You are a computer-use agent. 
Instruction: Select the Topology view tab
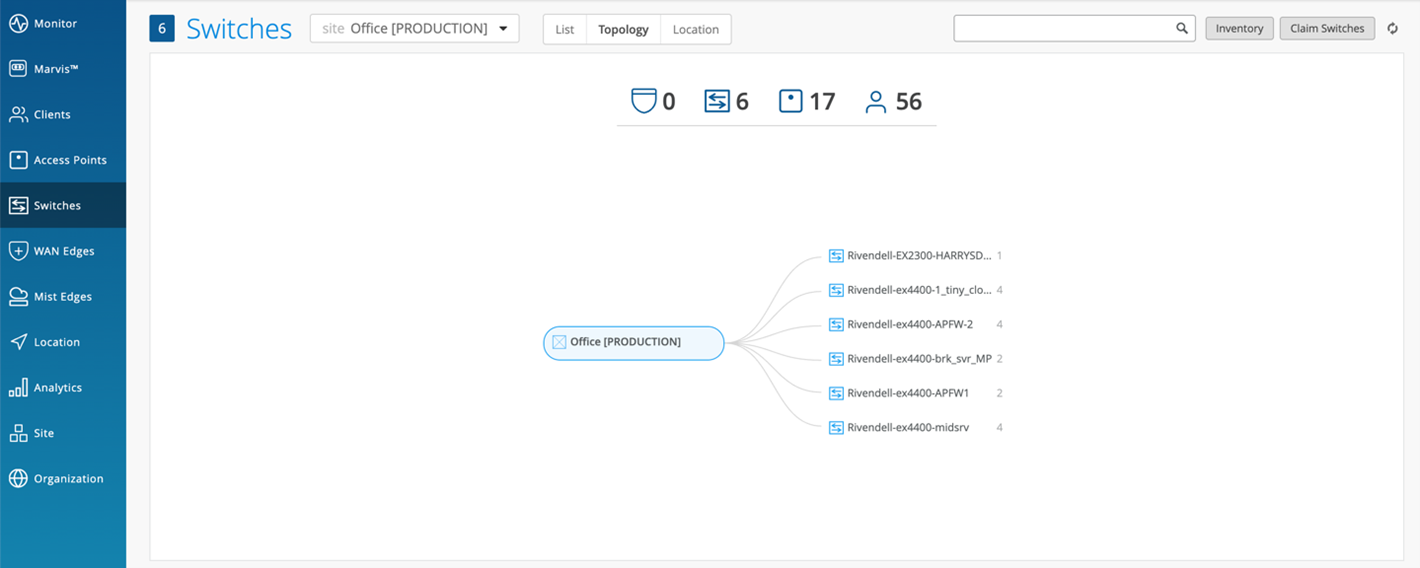click(x=623, y=29)
